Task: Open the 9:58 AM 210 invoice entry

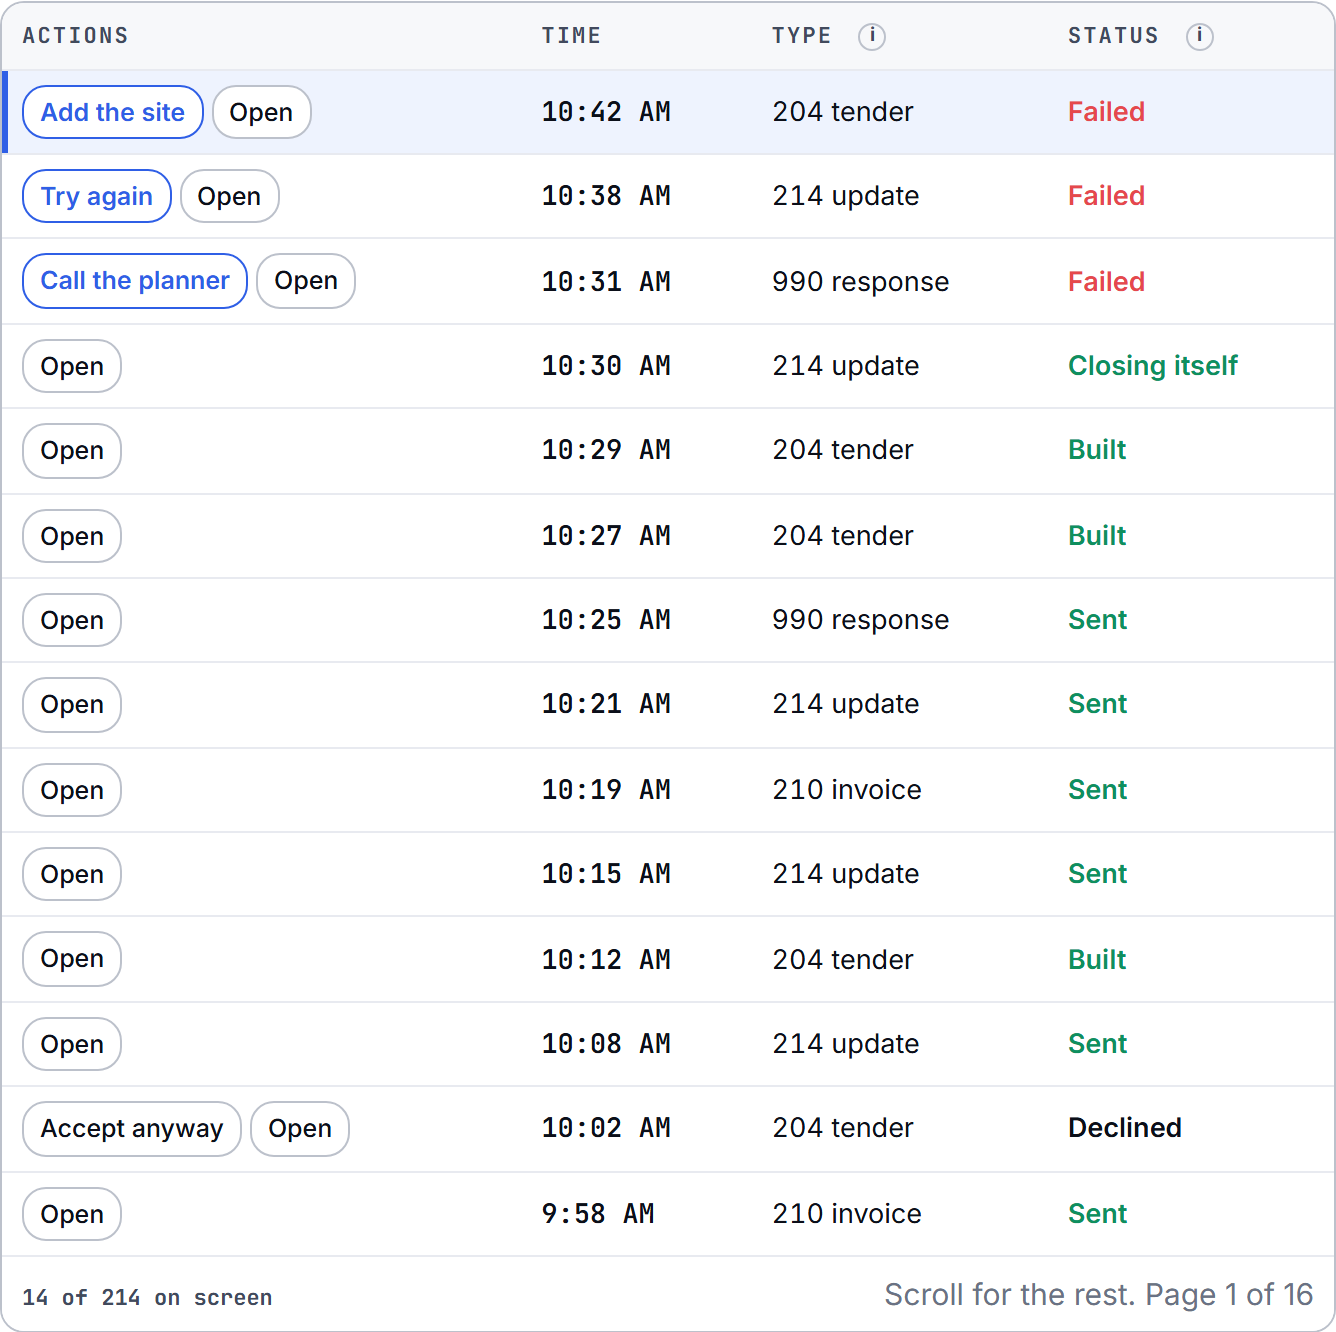Action: 72,1214
